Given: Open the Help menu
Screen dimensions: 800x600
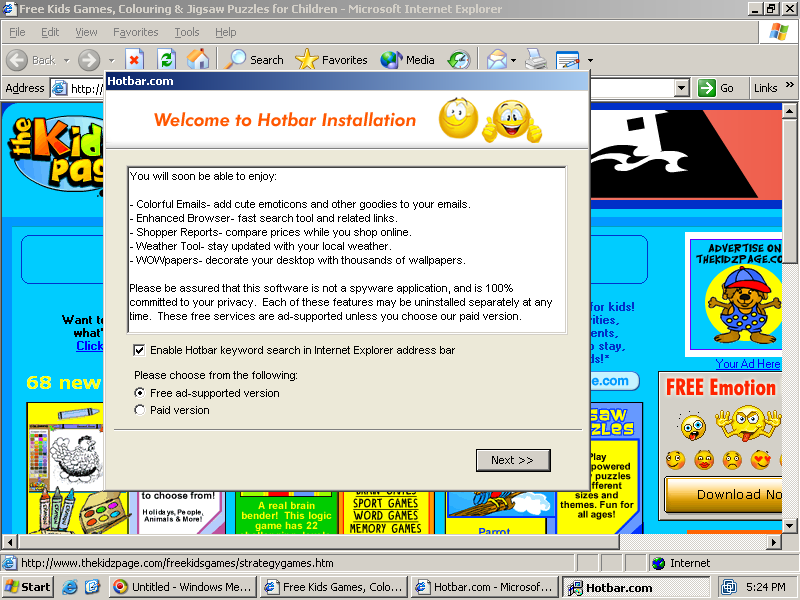Looking at the screenshot, I should (226, 32).
